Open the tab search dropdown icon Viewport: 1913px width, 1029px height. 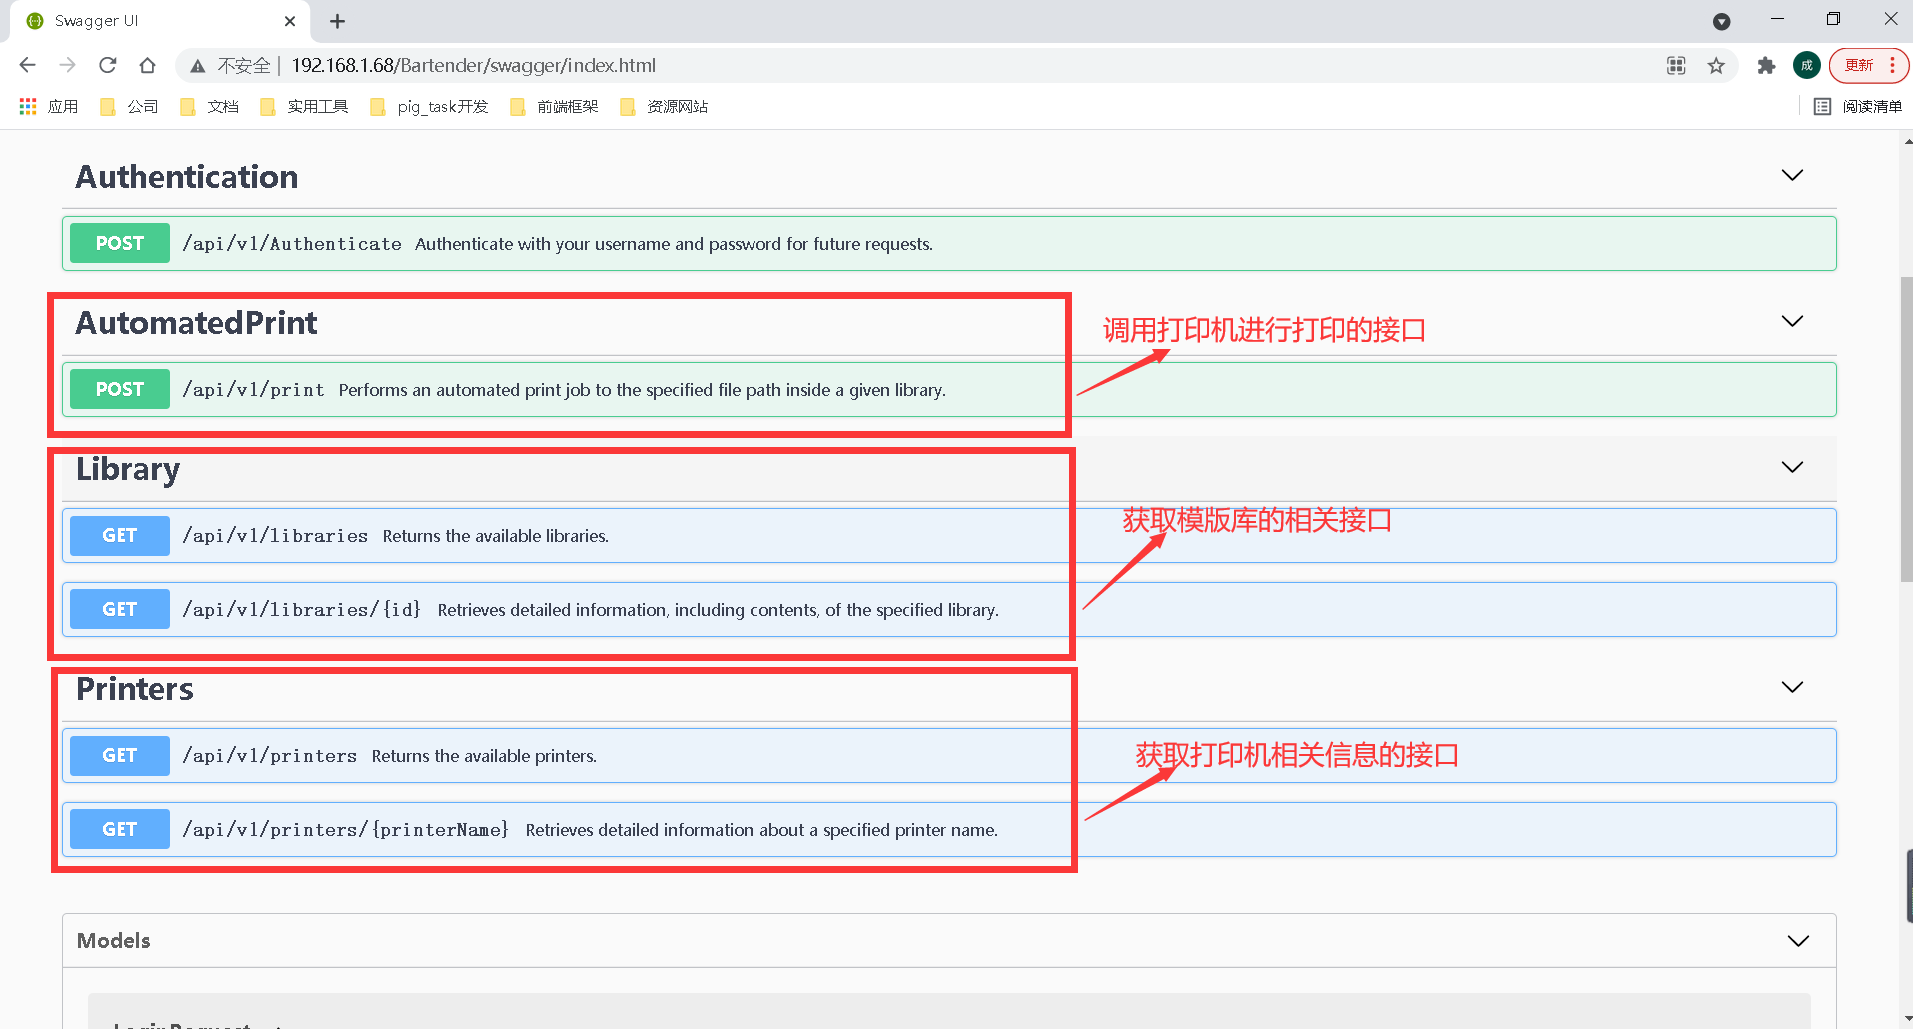pyautogui.click(x=1721, y=21)
